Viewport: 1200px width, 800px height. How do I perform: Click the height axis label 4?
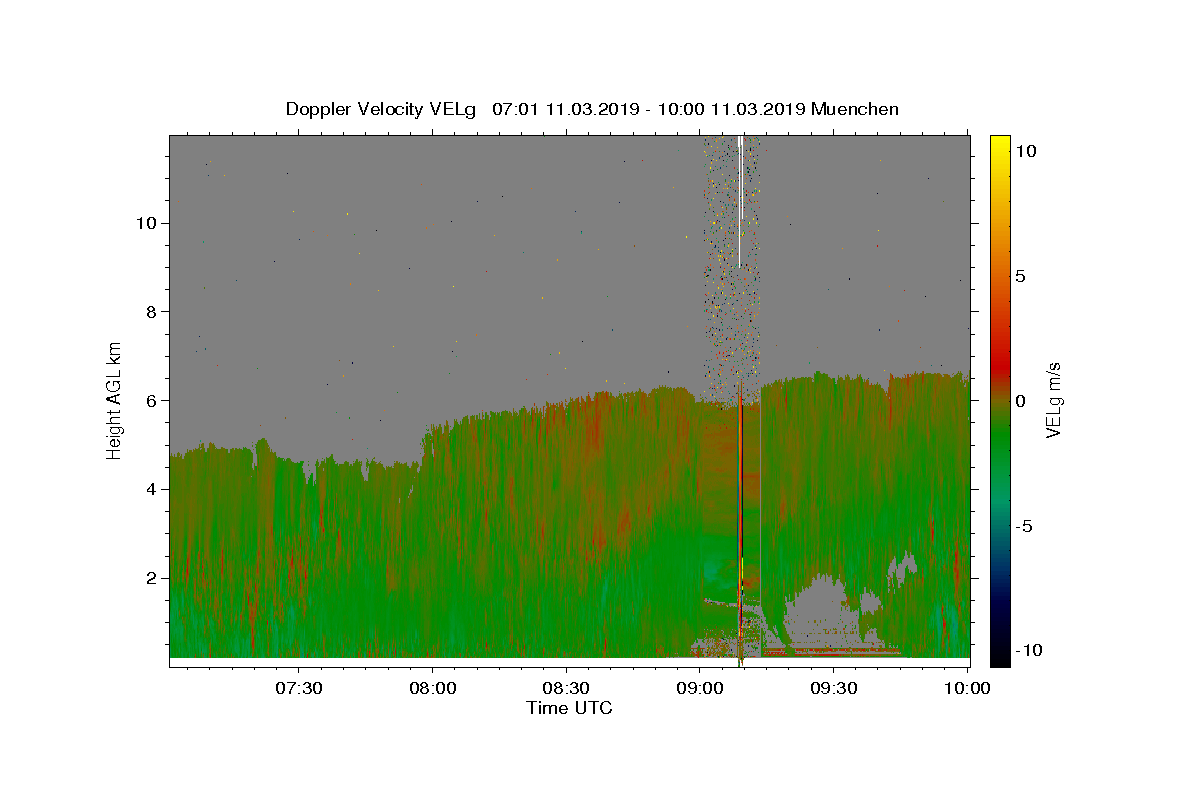(152, 489)
